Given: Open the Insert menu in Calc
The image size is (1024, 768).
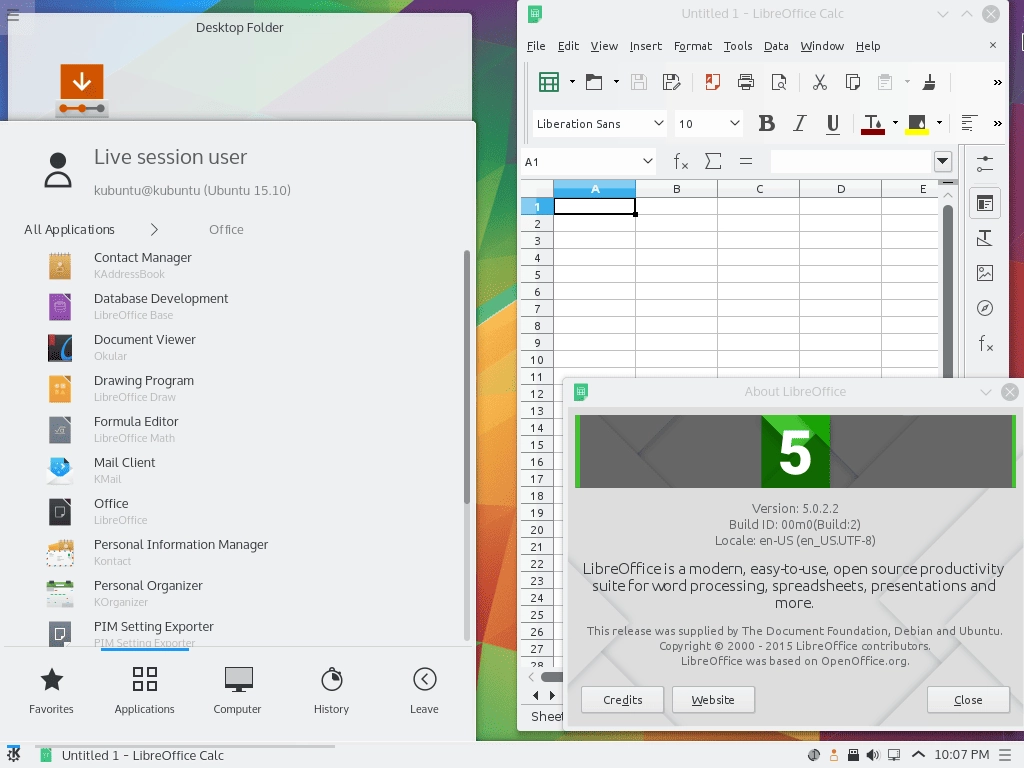Looking at the screenshot, I should pyautogui.click(x=645, y=46).
